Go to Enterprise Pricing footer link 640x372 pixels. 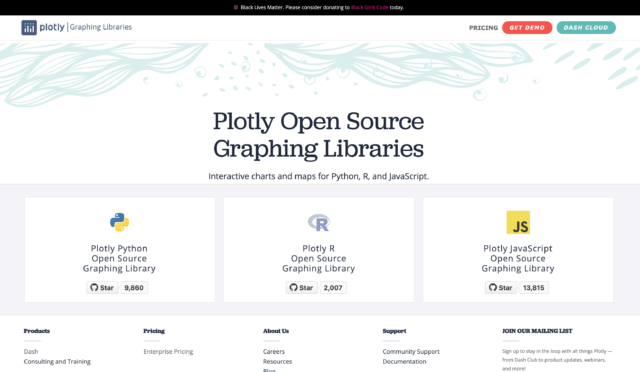pyautogui.click(x=168, y=352)
